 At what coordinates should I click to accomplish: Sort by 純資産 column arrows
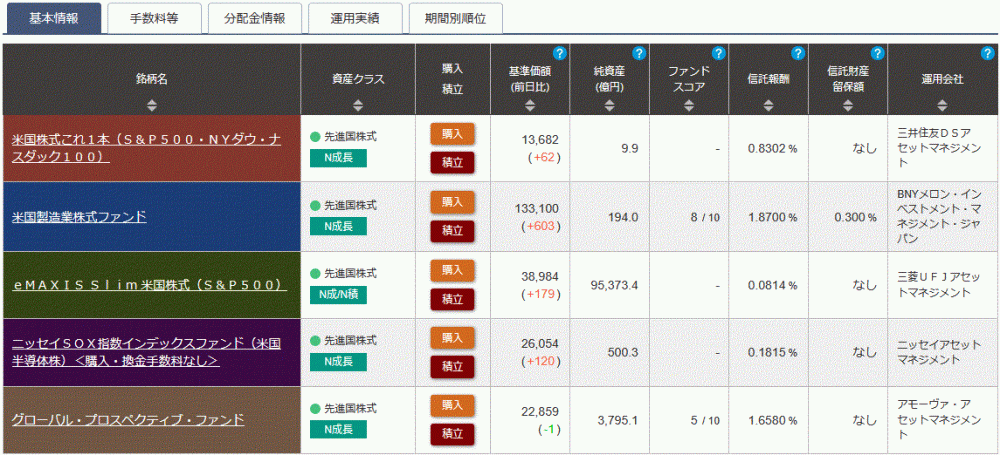point(609,102)
